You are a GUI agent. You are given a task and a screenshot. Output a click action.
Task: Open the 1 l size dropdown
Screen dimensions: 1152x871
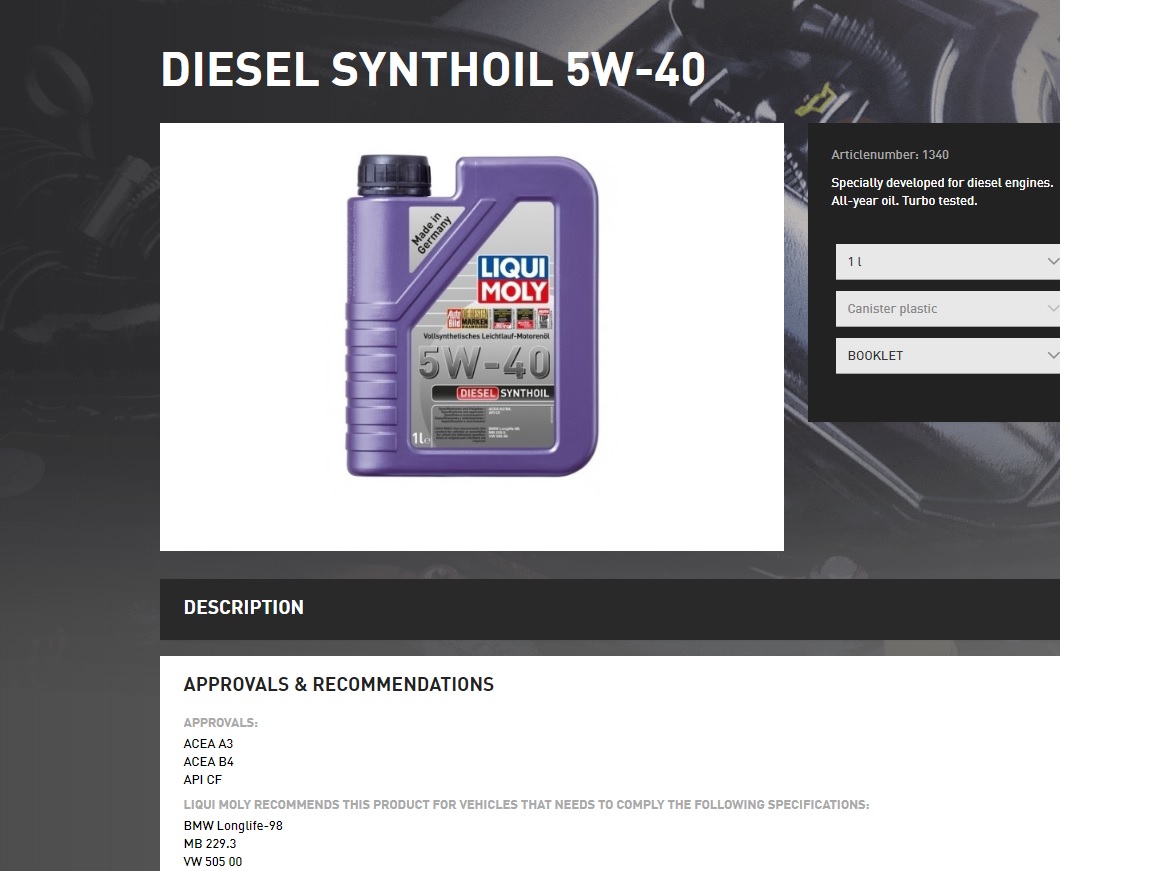(947, 261)
